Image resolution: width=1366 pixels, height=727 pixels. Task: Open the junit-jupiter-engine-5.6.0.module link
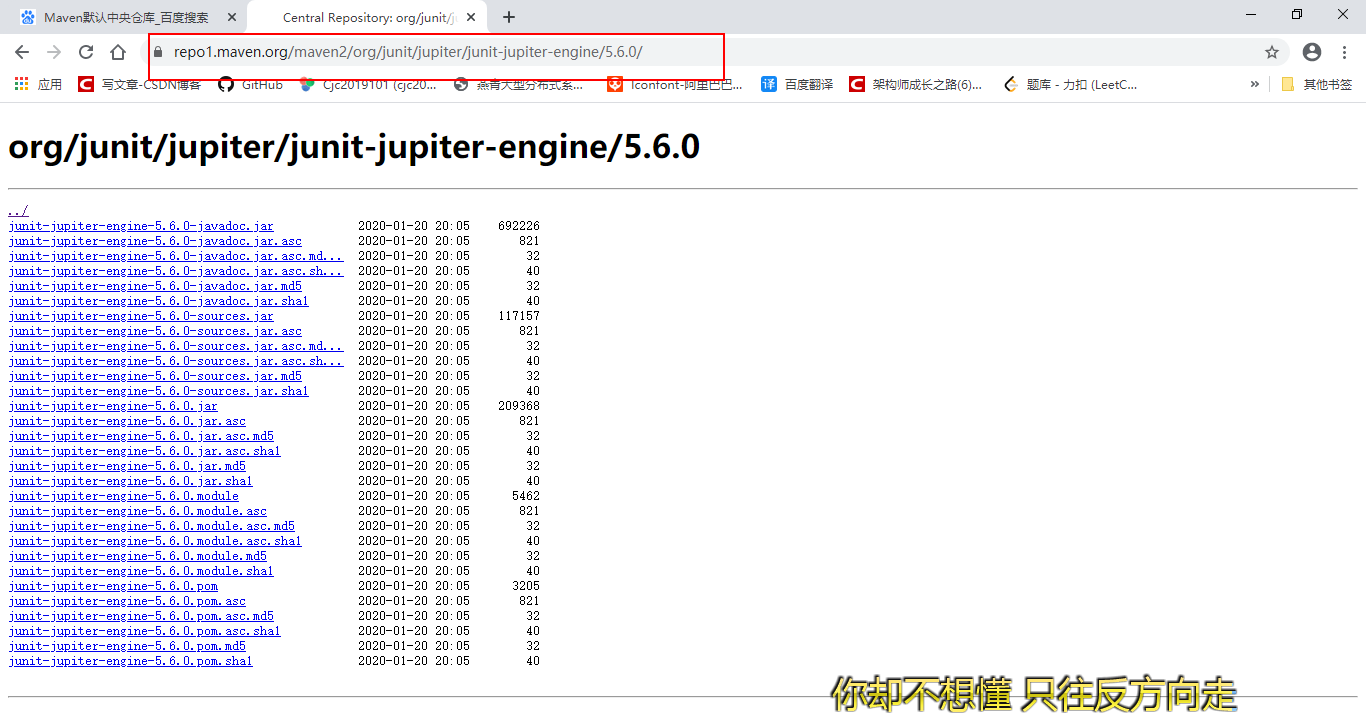click(x=123, y=496)
